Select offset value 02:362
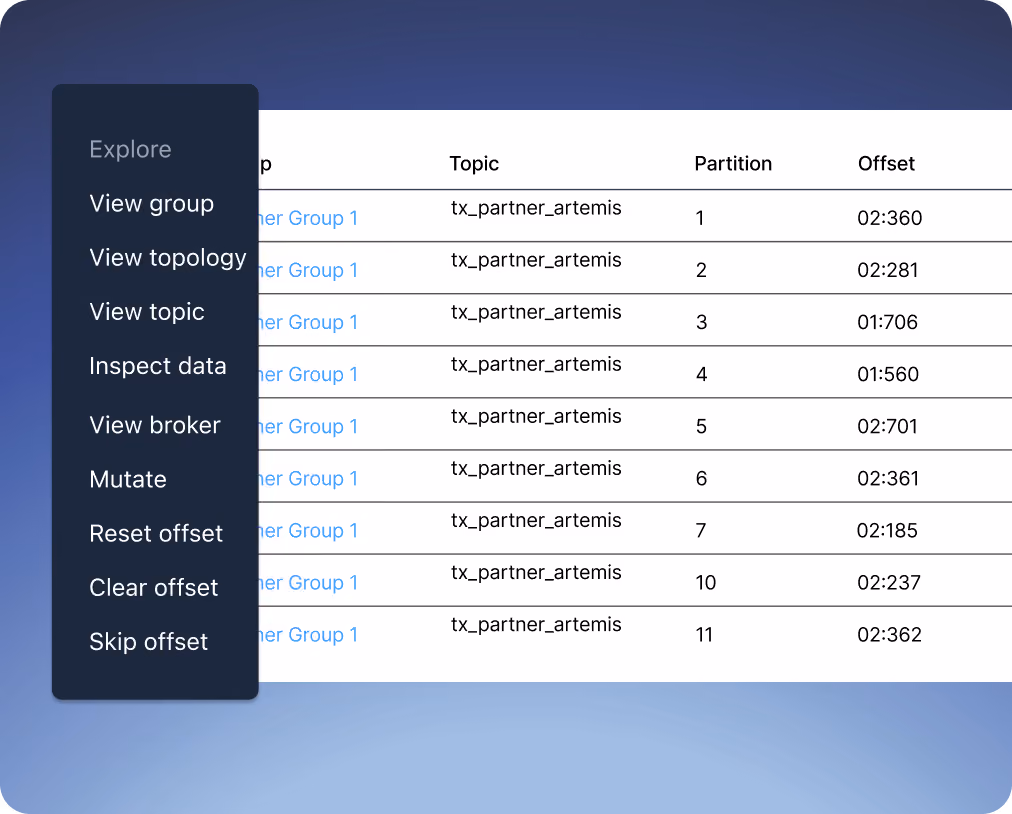 pos(889,635)
